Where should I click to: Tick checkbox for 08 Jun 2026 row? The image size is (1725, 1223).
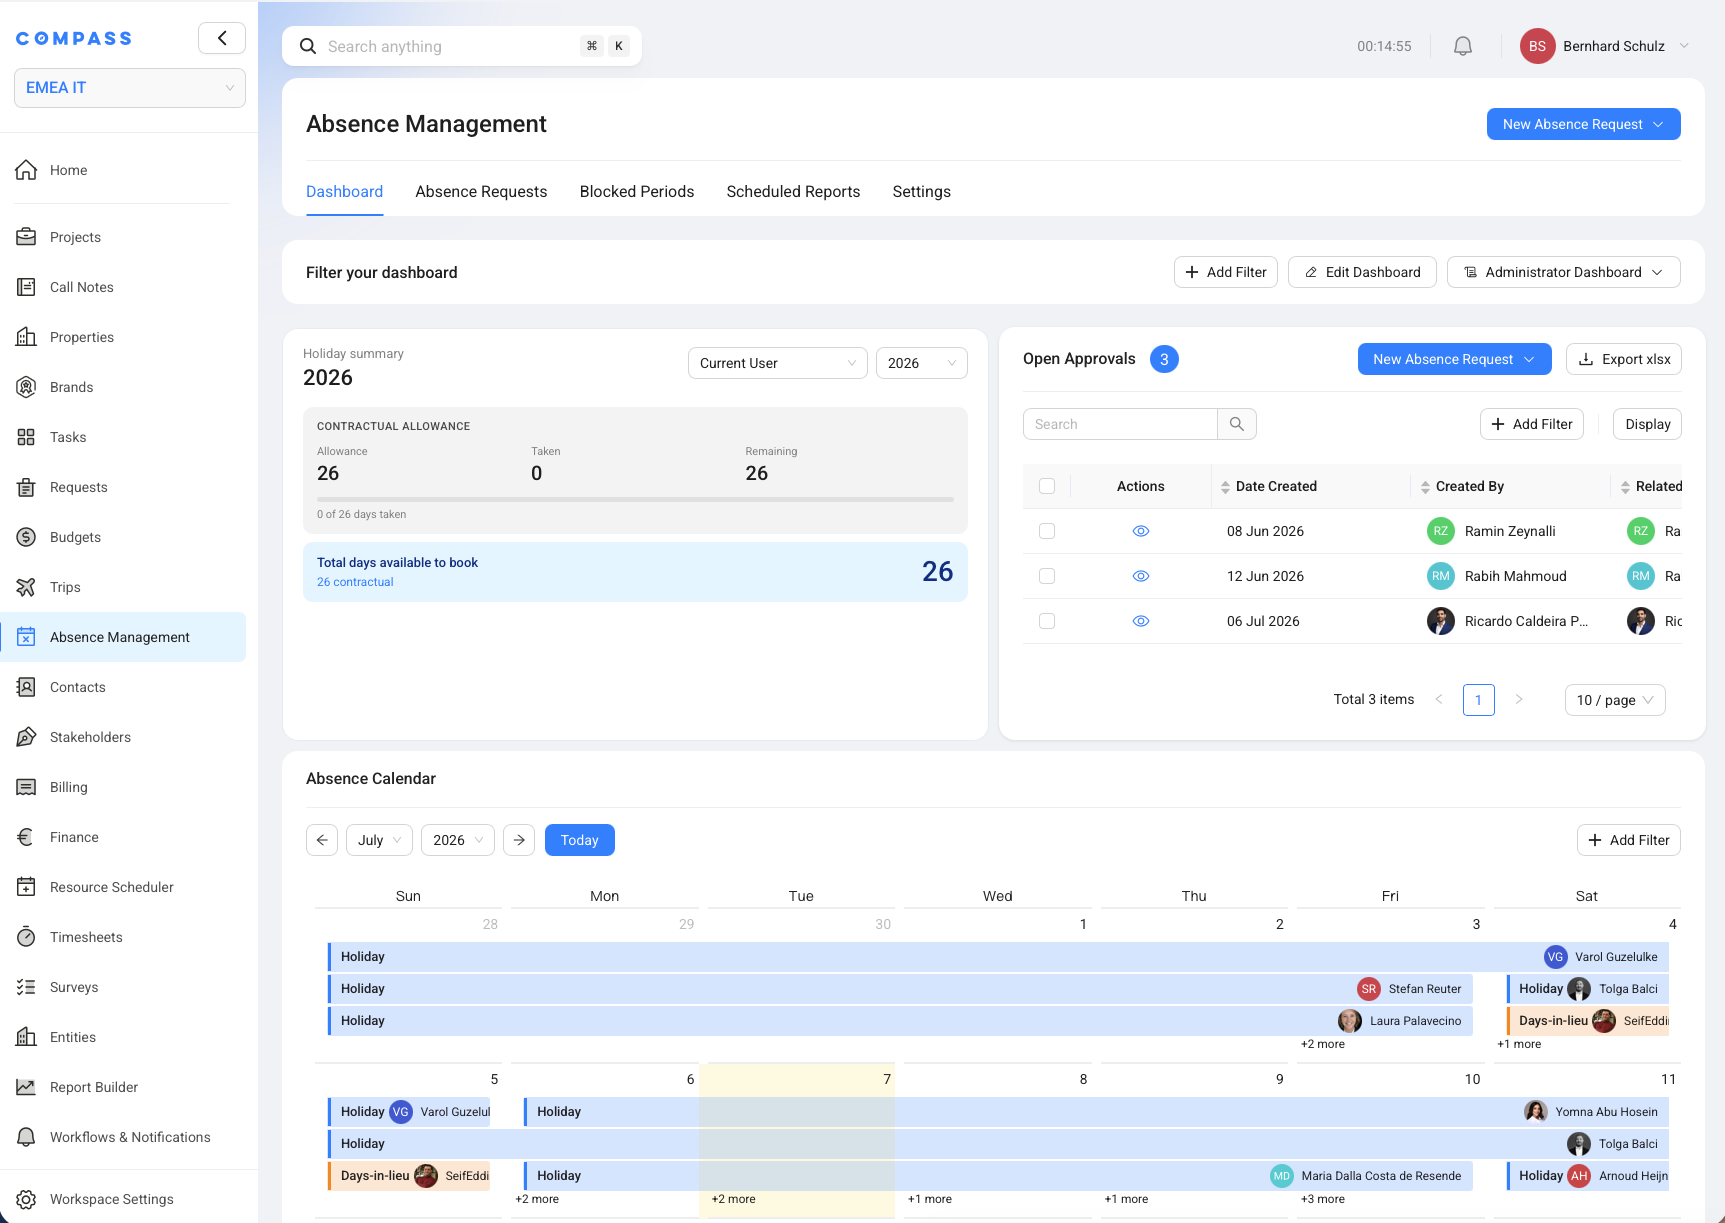coord(1047,531)
